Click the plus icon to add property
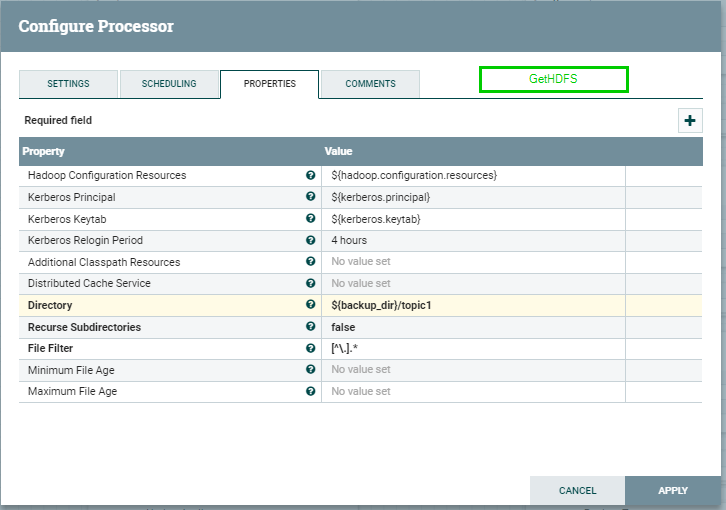Screen dimensions: 726x510 tap(690, 120)
